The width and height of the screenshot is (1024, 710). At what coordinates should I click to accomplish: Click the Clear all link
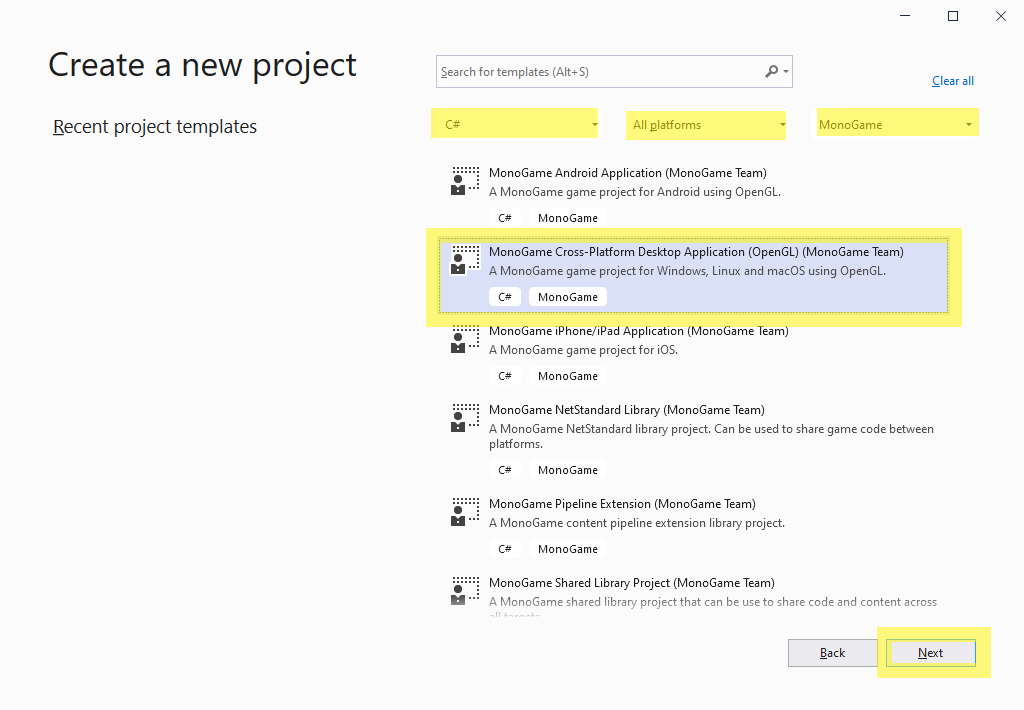[x=952, y=81]
